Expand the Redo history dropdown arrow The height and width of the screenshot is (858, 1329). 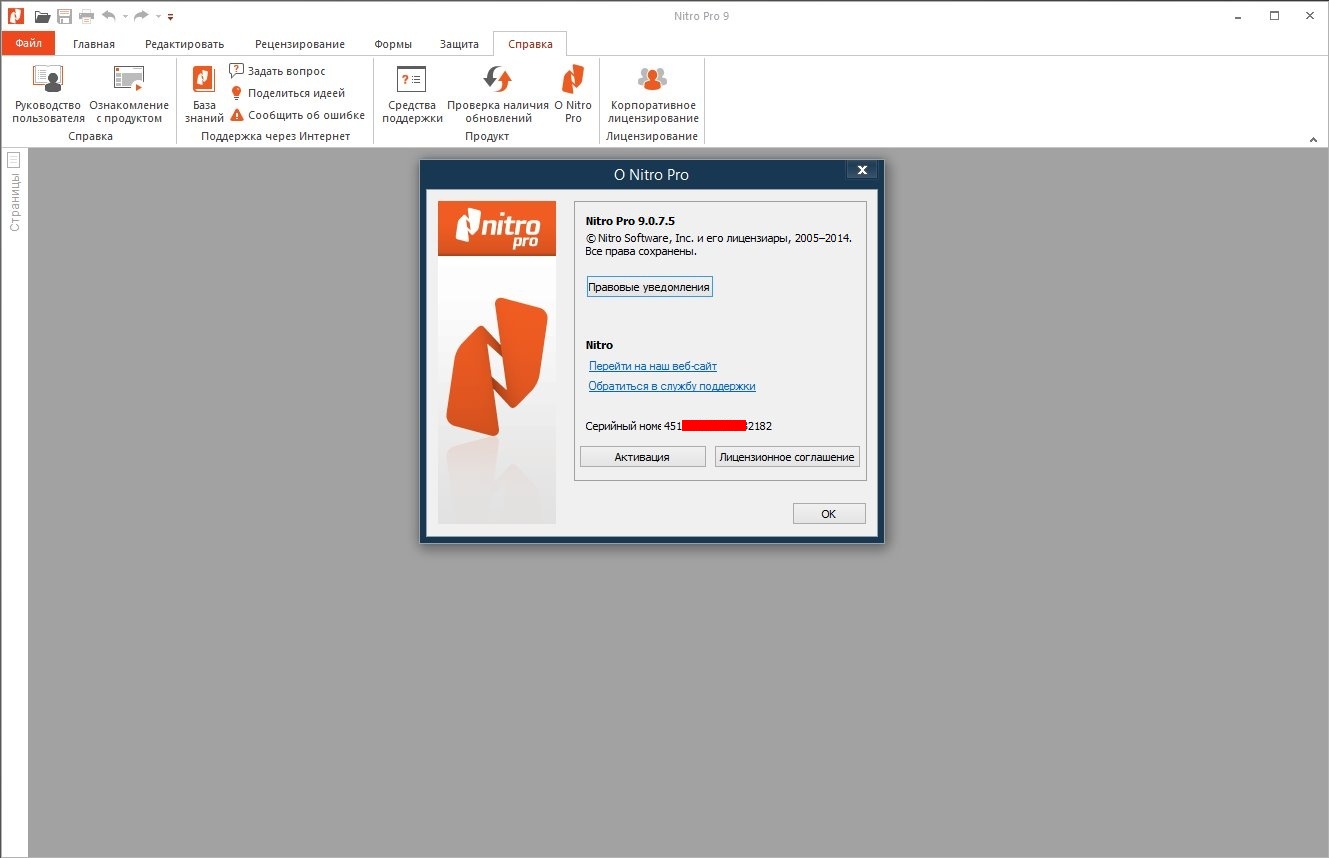pos(158,17)
